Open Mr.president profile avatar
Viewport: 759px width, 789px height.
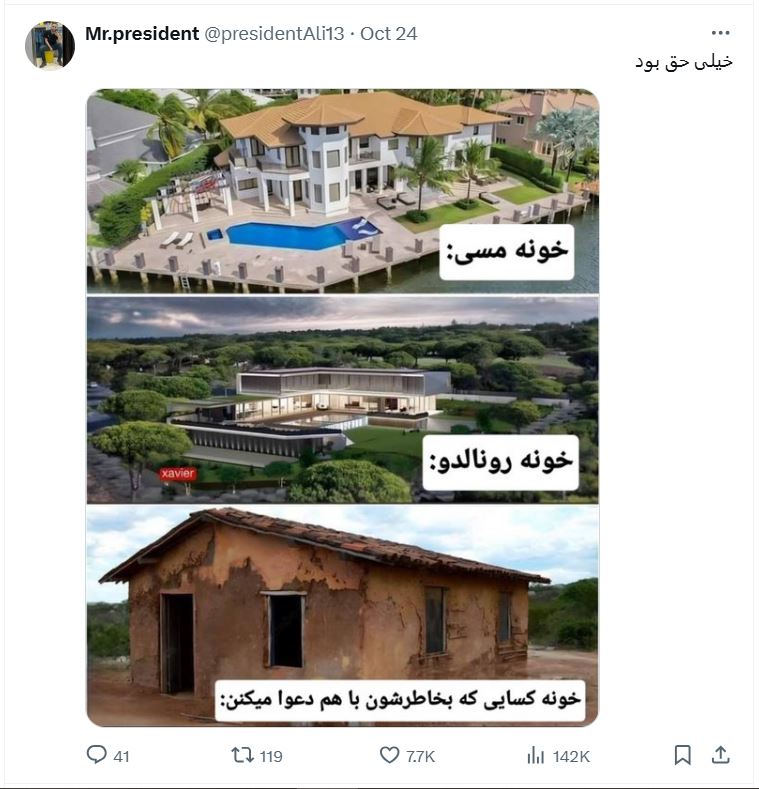point(50,45)
